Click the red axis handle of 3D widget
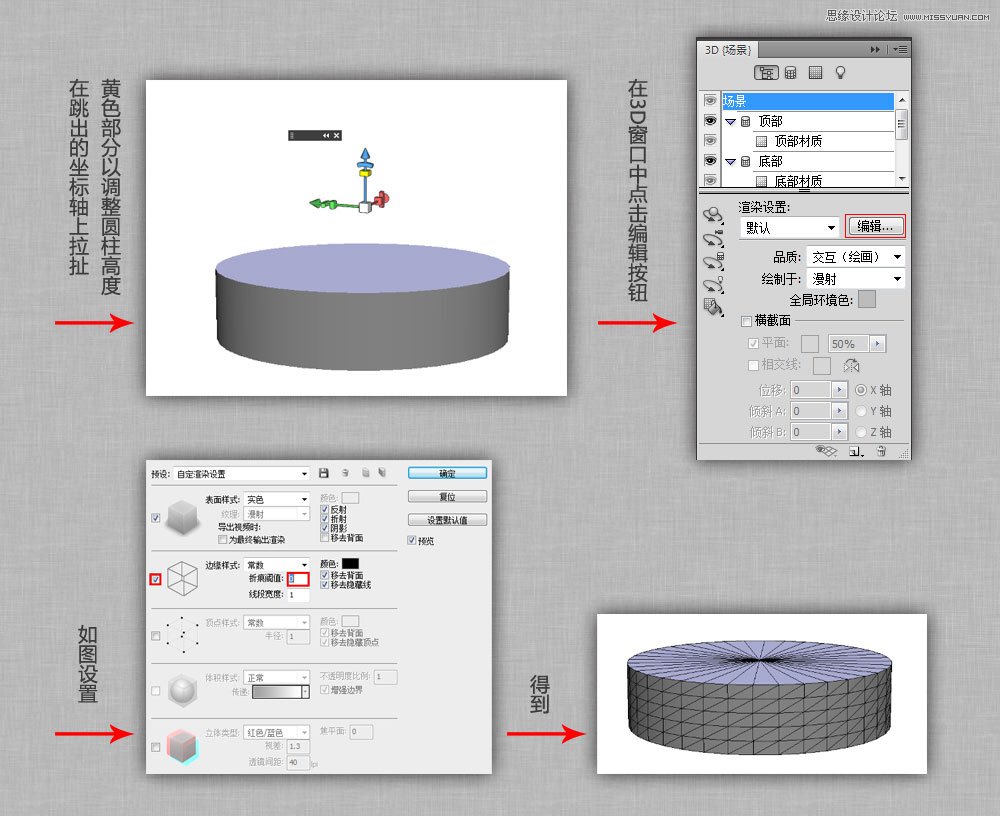Image resolution: width=1000 pixels, height=816 pixels. pyautogui.click(x=382, y=199)
